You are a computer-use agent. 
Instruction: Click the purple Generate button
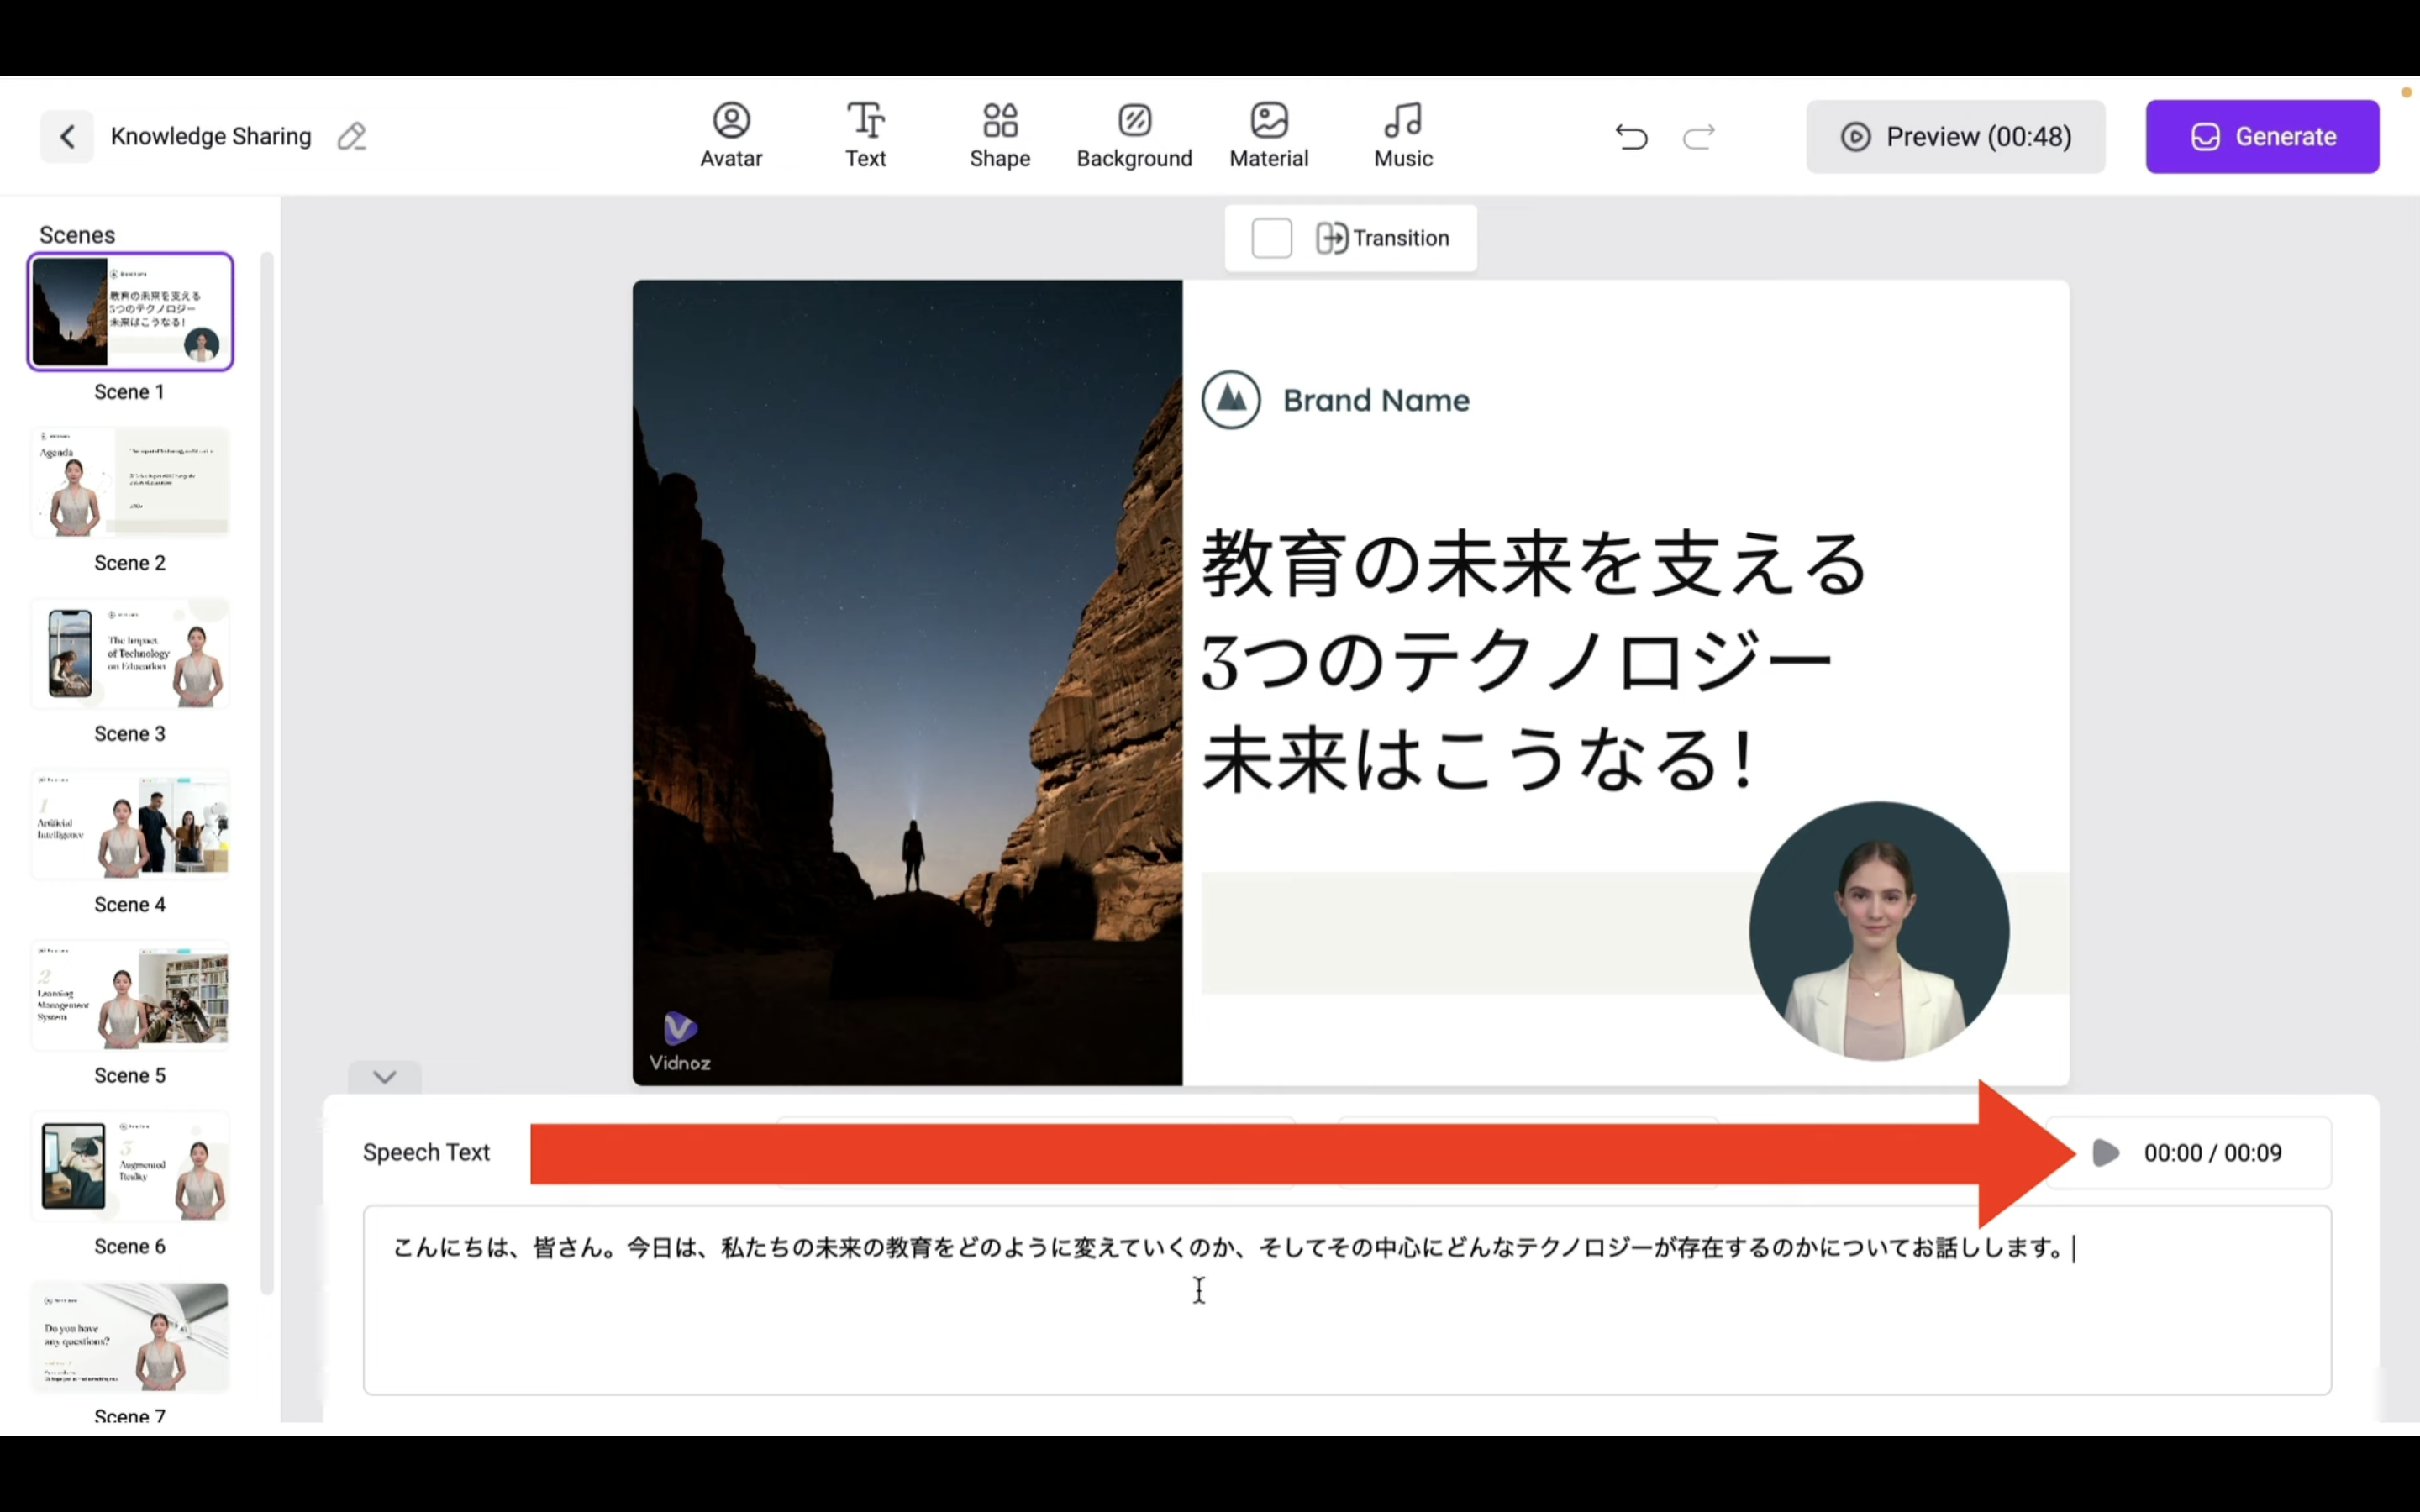click(2262, 136)
